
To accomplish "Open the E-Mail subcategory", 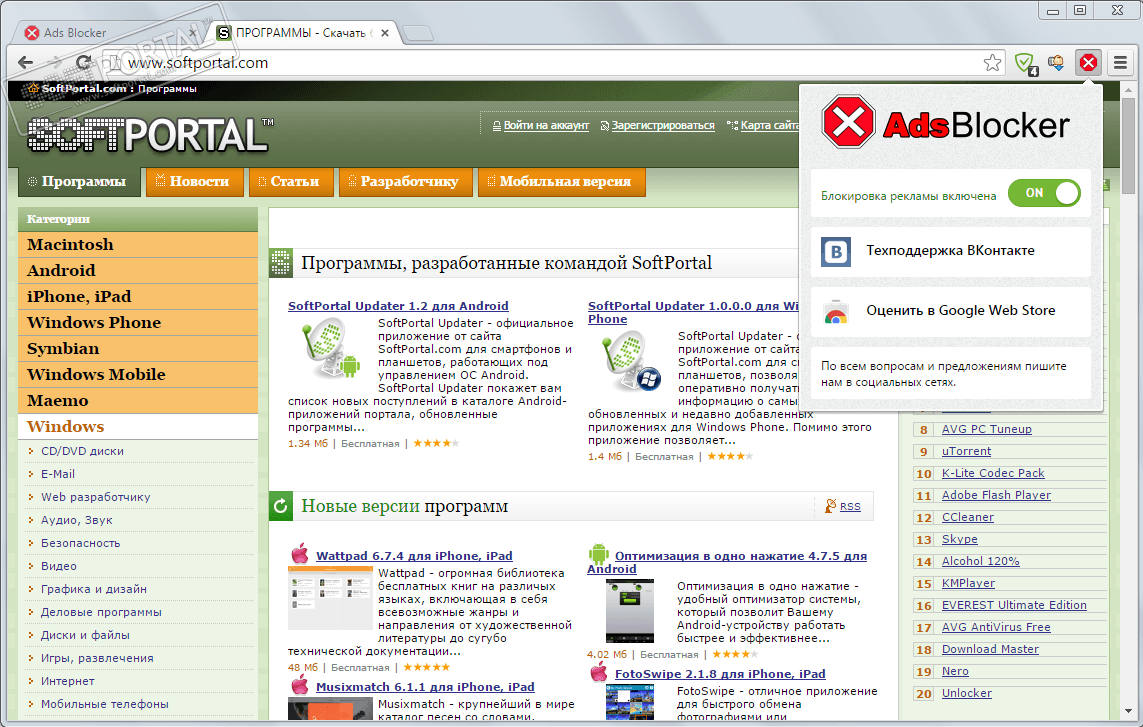I will (x=58, y=474).
